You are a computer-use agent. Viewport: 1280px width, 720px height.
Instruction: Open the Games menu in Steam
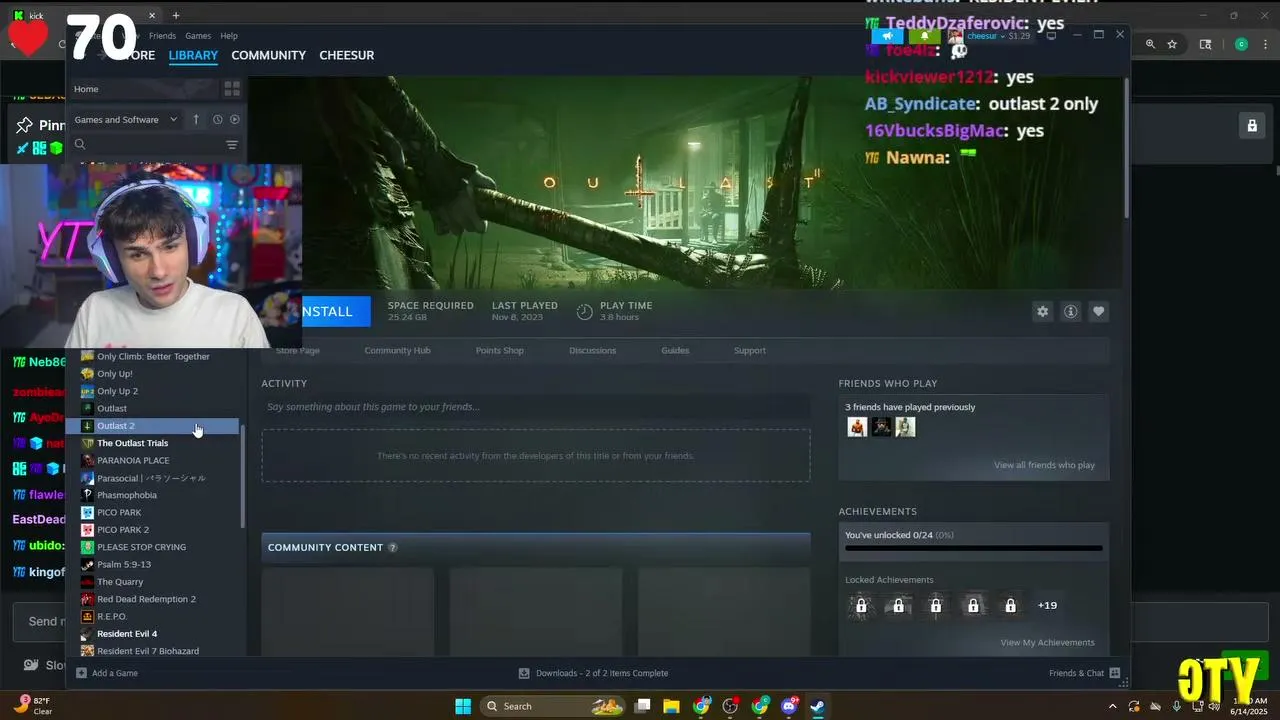tap(198, 36)
